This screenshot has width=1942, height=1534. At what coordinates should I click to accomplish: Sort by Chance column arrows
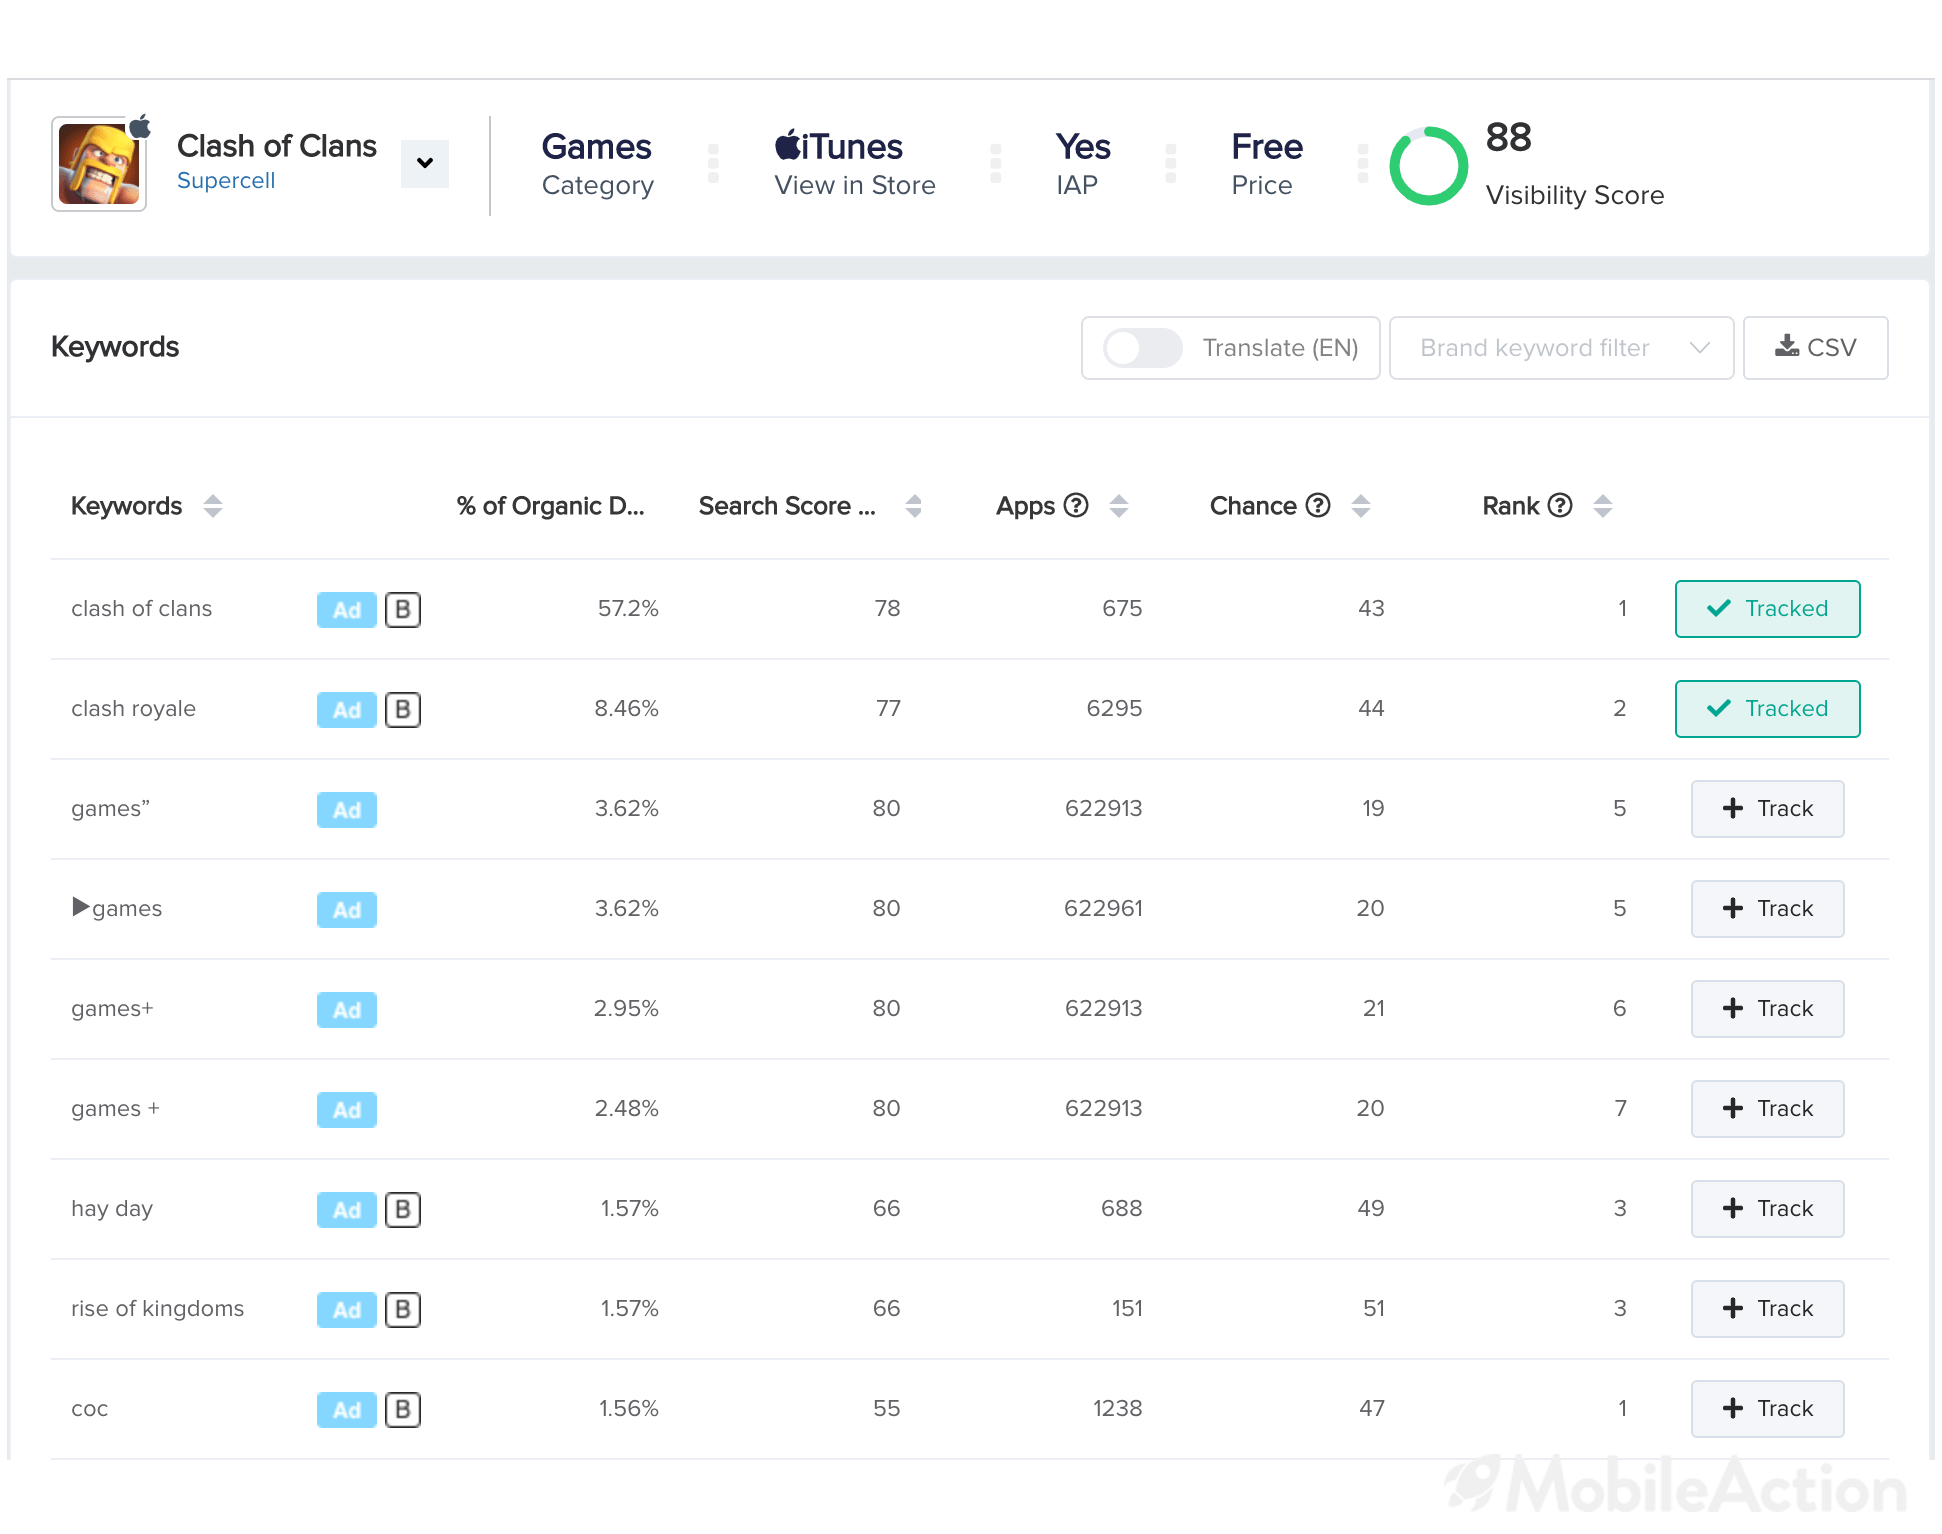click(1361, 506)
